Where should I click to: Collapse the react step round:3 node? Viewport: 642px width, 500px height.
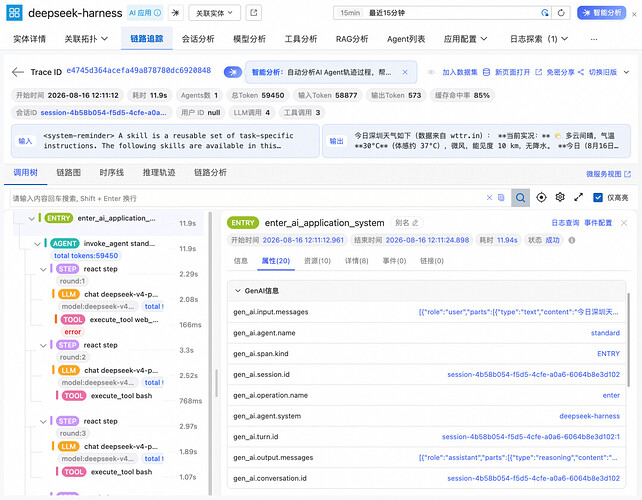pos(43,422)
